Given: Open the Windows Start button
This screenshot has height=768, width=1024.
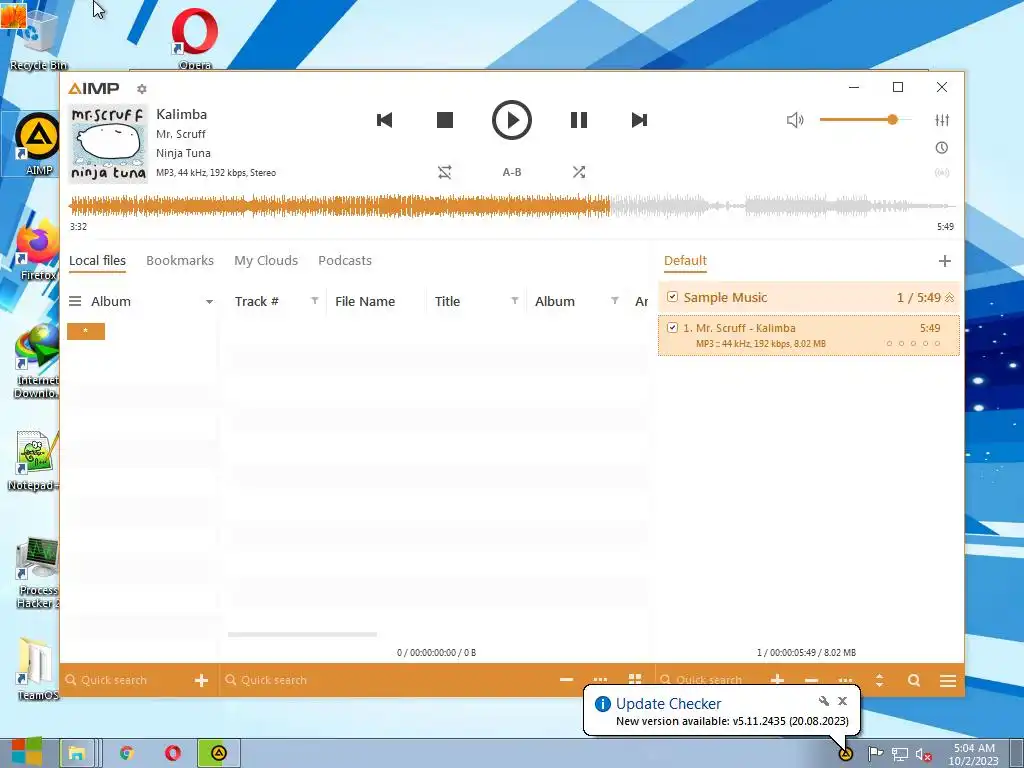Looking at the screenshot, I should click(x=27, y=753).
